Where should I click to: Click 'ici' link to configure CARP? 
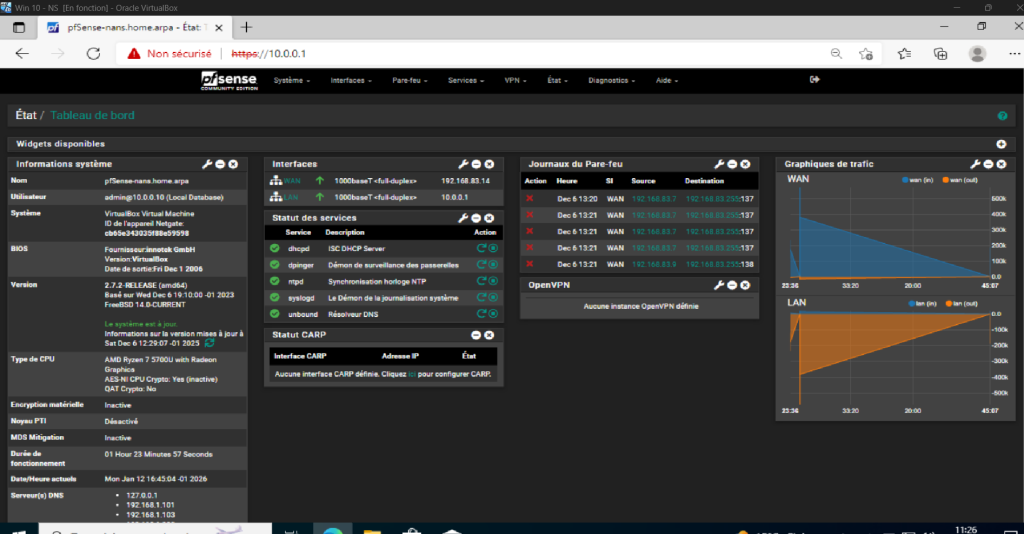[410, 375]
